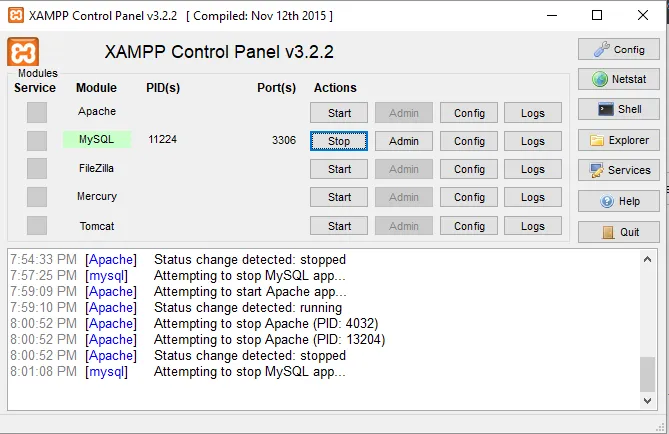The height and width of the screenshot is (434, 669).
Task: Select the 8:00:52 PM 'Status change detected: stopped' entry
Action: pos(178,355)
